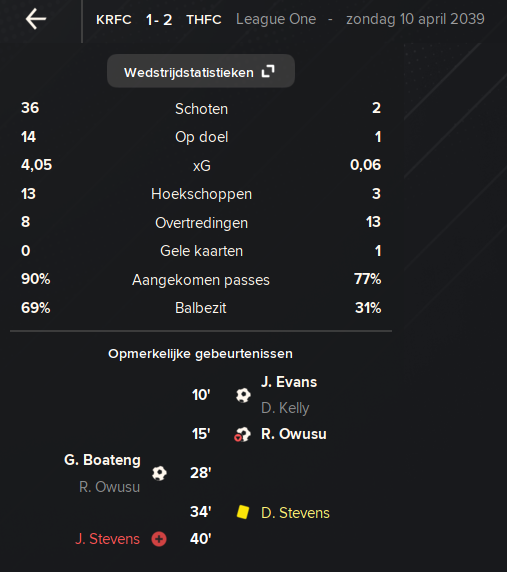The image size is (507, 572).
Task: Click the xG statistic row label
Action: [x=202, y=166]
